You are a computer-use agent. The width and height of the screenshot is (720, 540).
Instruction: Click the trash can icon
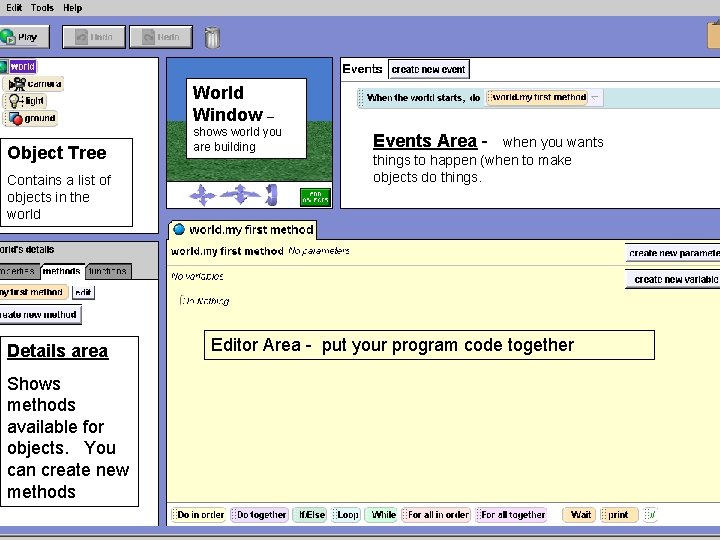tap(212, 37)
